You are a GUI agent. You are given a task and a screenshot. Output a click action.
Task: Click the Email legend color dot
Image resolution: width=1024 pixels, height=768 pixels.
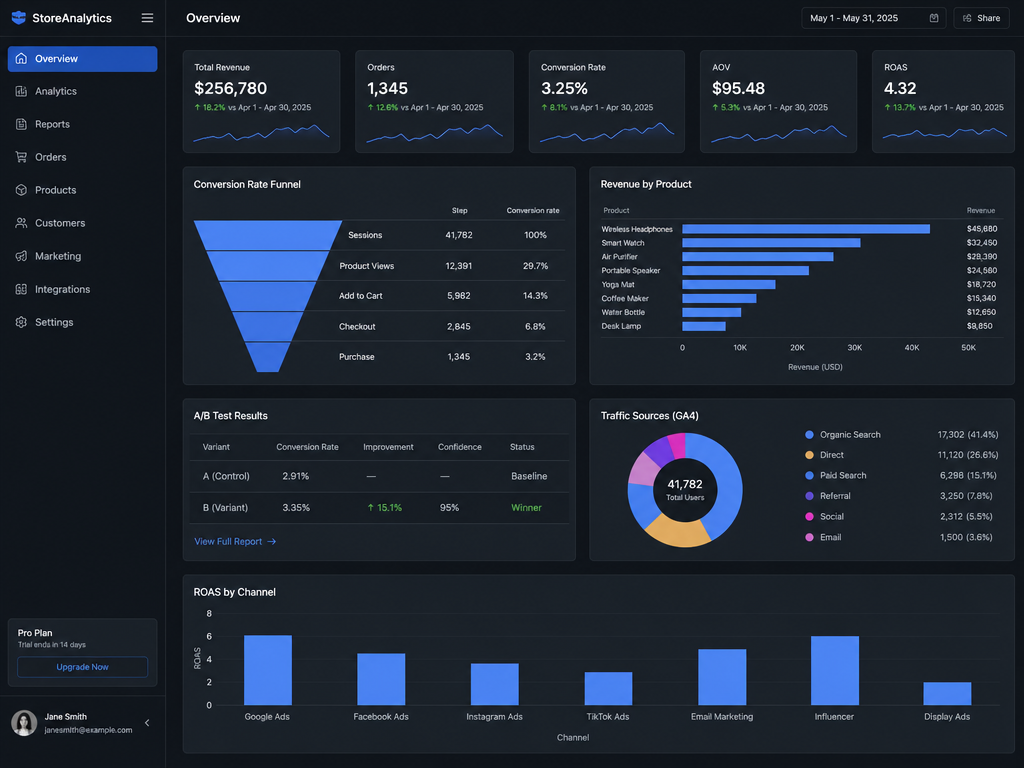(x=809, y=537)
